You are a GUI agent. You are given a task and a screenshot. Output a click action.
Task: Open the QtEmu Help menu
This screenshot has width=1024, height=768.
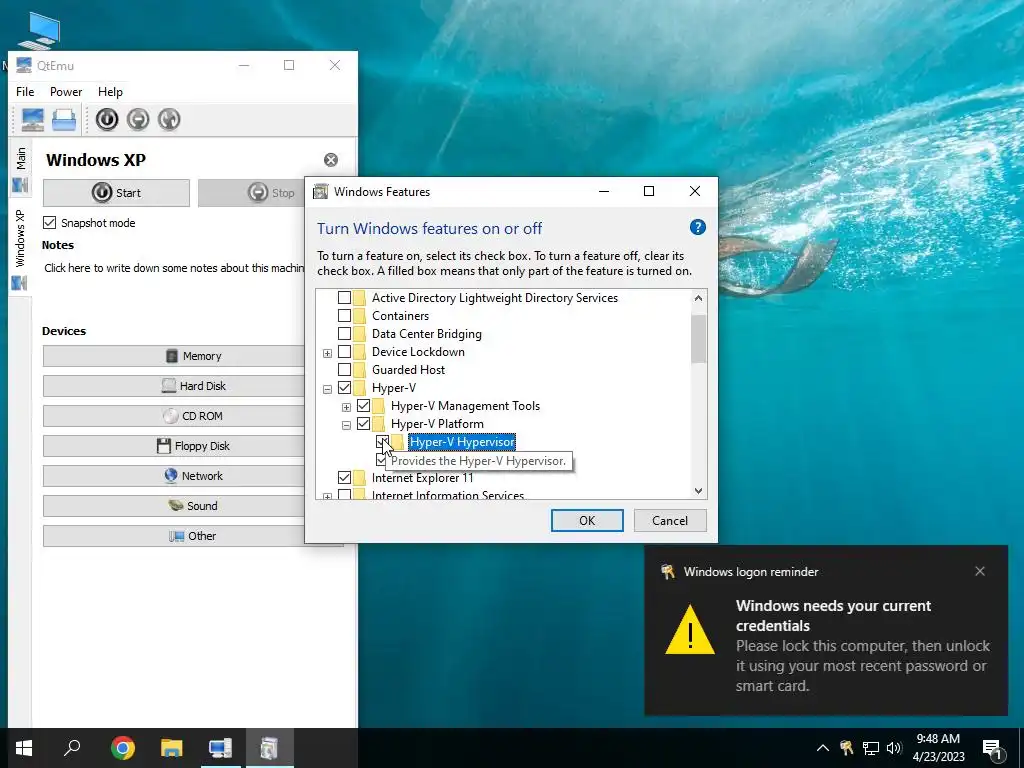click(x=110, y=92)
